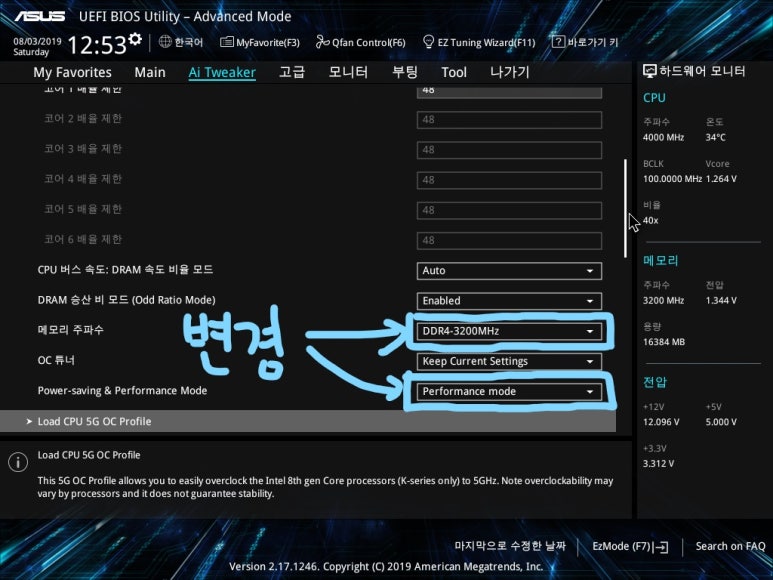Open MyFavorite(F3) list icon
Screen dimensions: 773x580
click(226, 42)
